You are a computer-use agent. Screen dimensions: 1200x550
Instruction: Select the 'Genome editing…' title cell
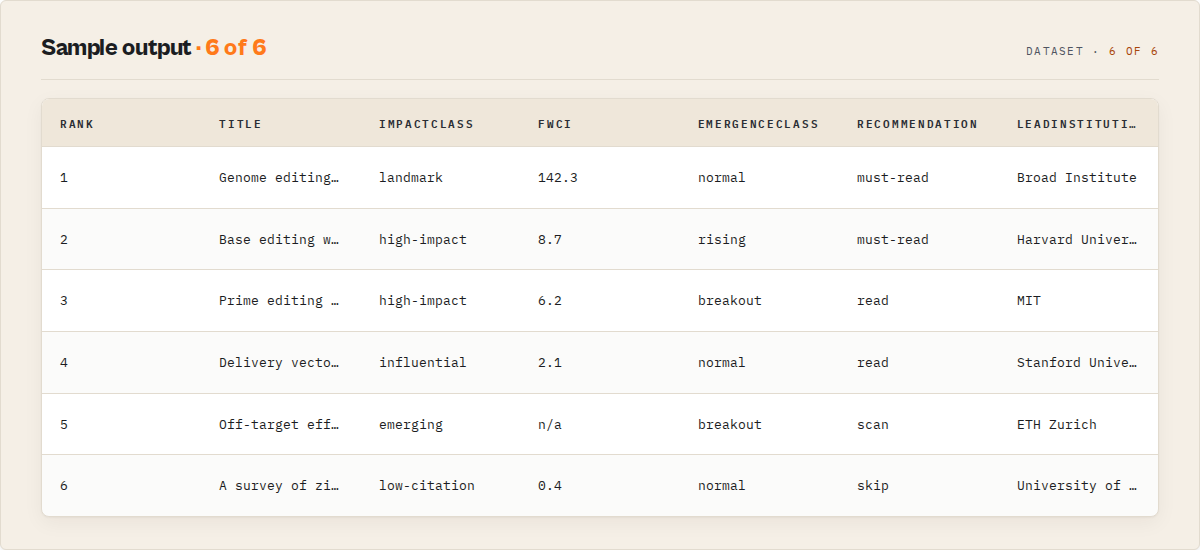279,178
